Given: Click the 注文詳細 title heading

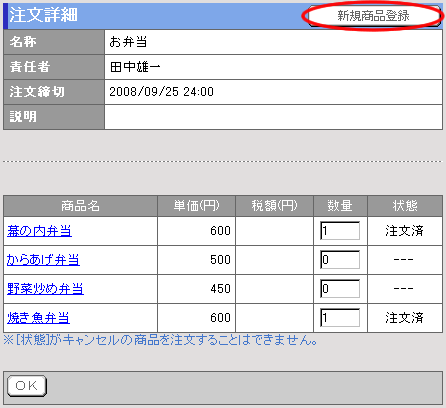Looking at the screenshot, I should [x=43, y=15].
